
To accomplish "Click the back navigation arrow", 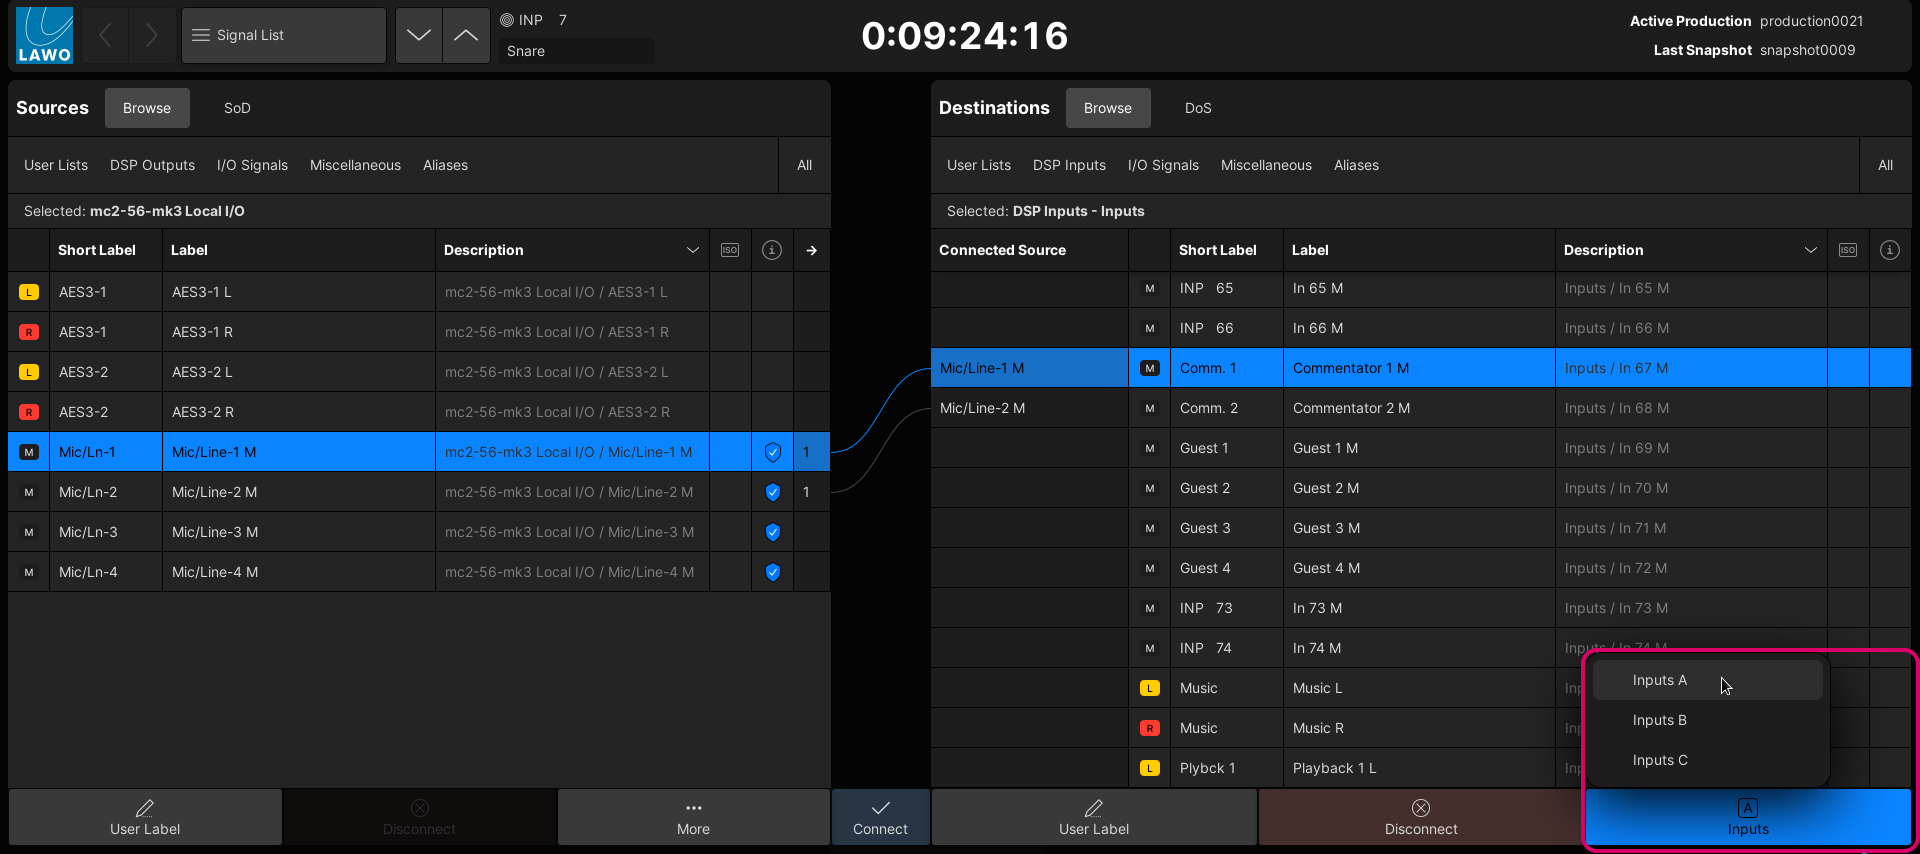I will click(105, 36).
